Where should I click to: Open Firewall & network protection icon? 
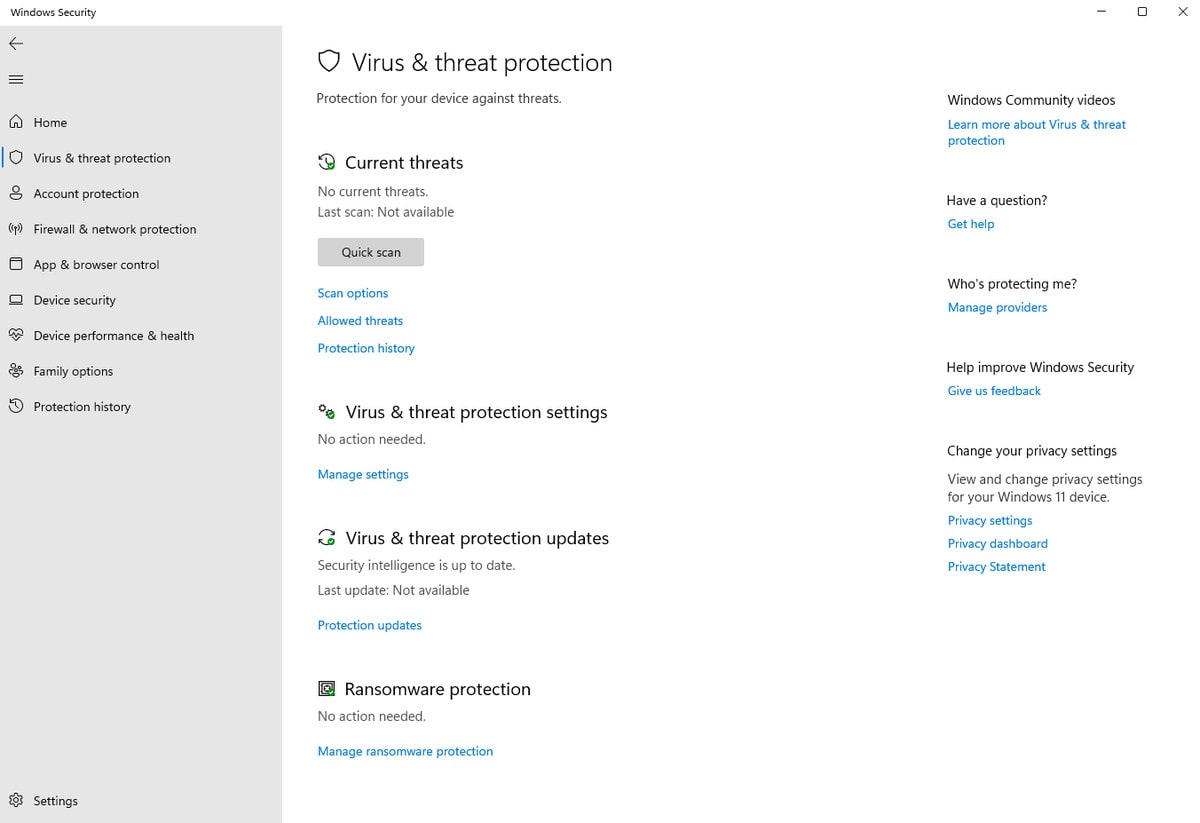16,229
